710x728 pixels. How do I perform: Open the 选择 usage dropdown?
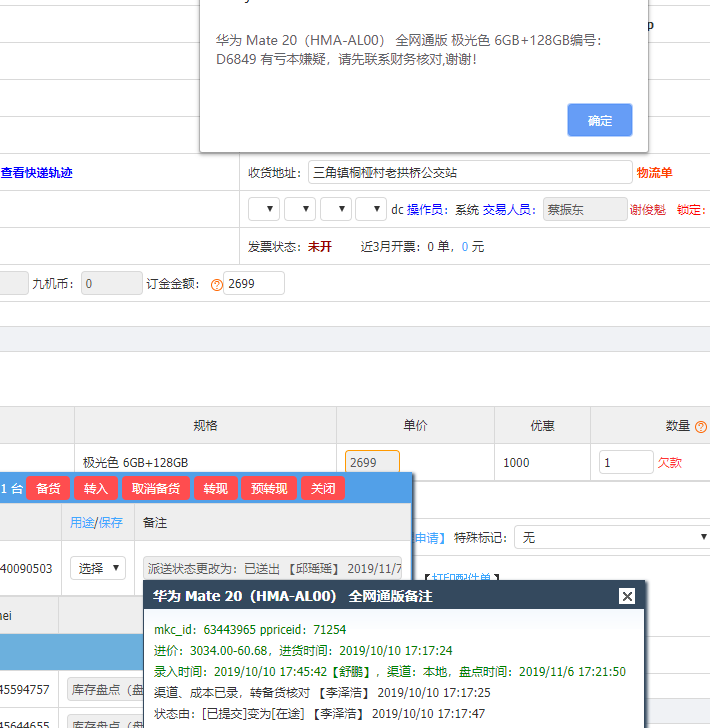(98, 568)
